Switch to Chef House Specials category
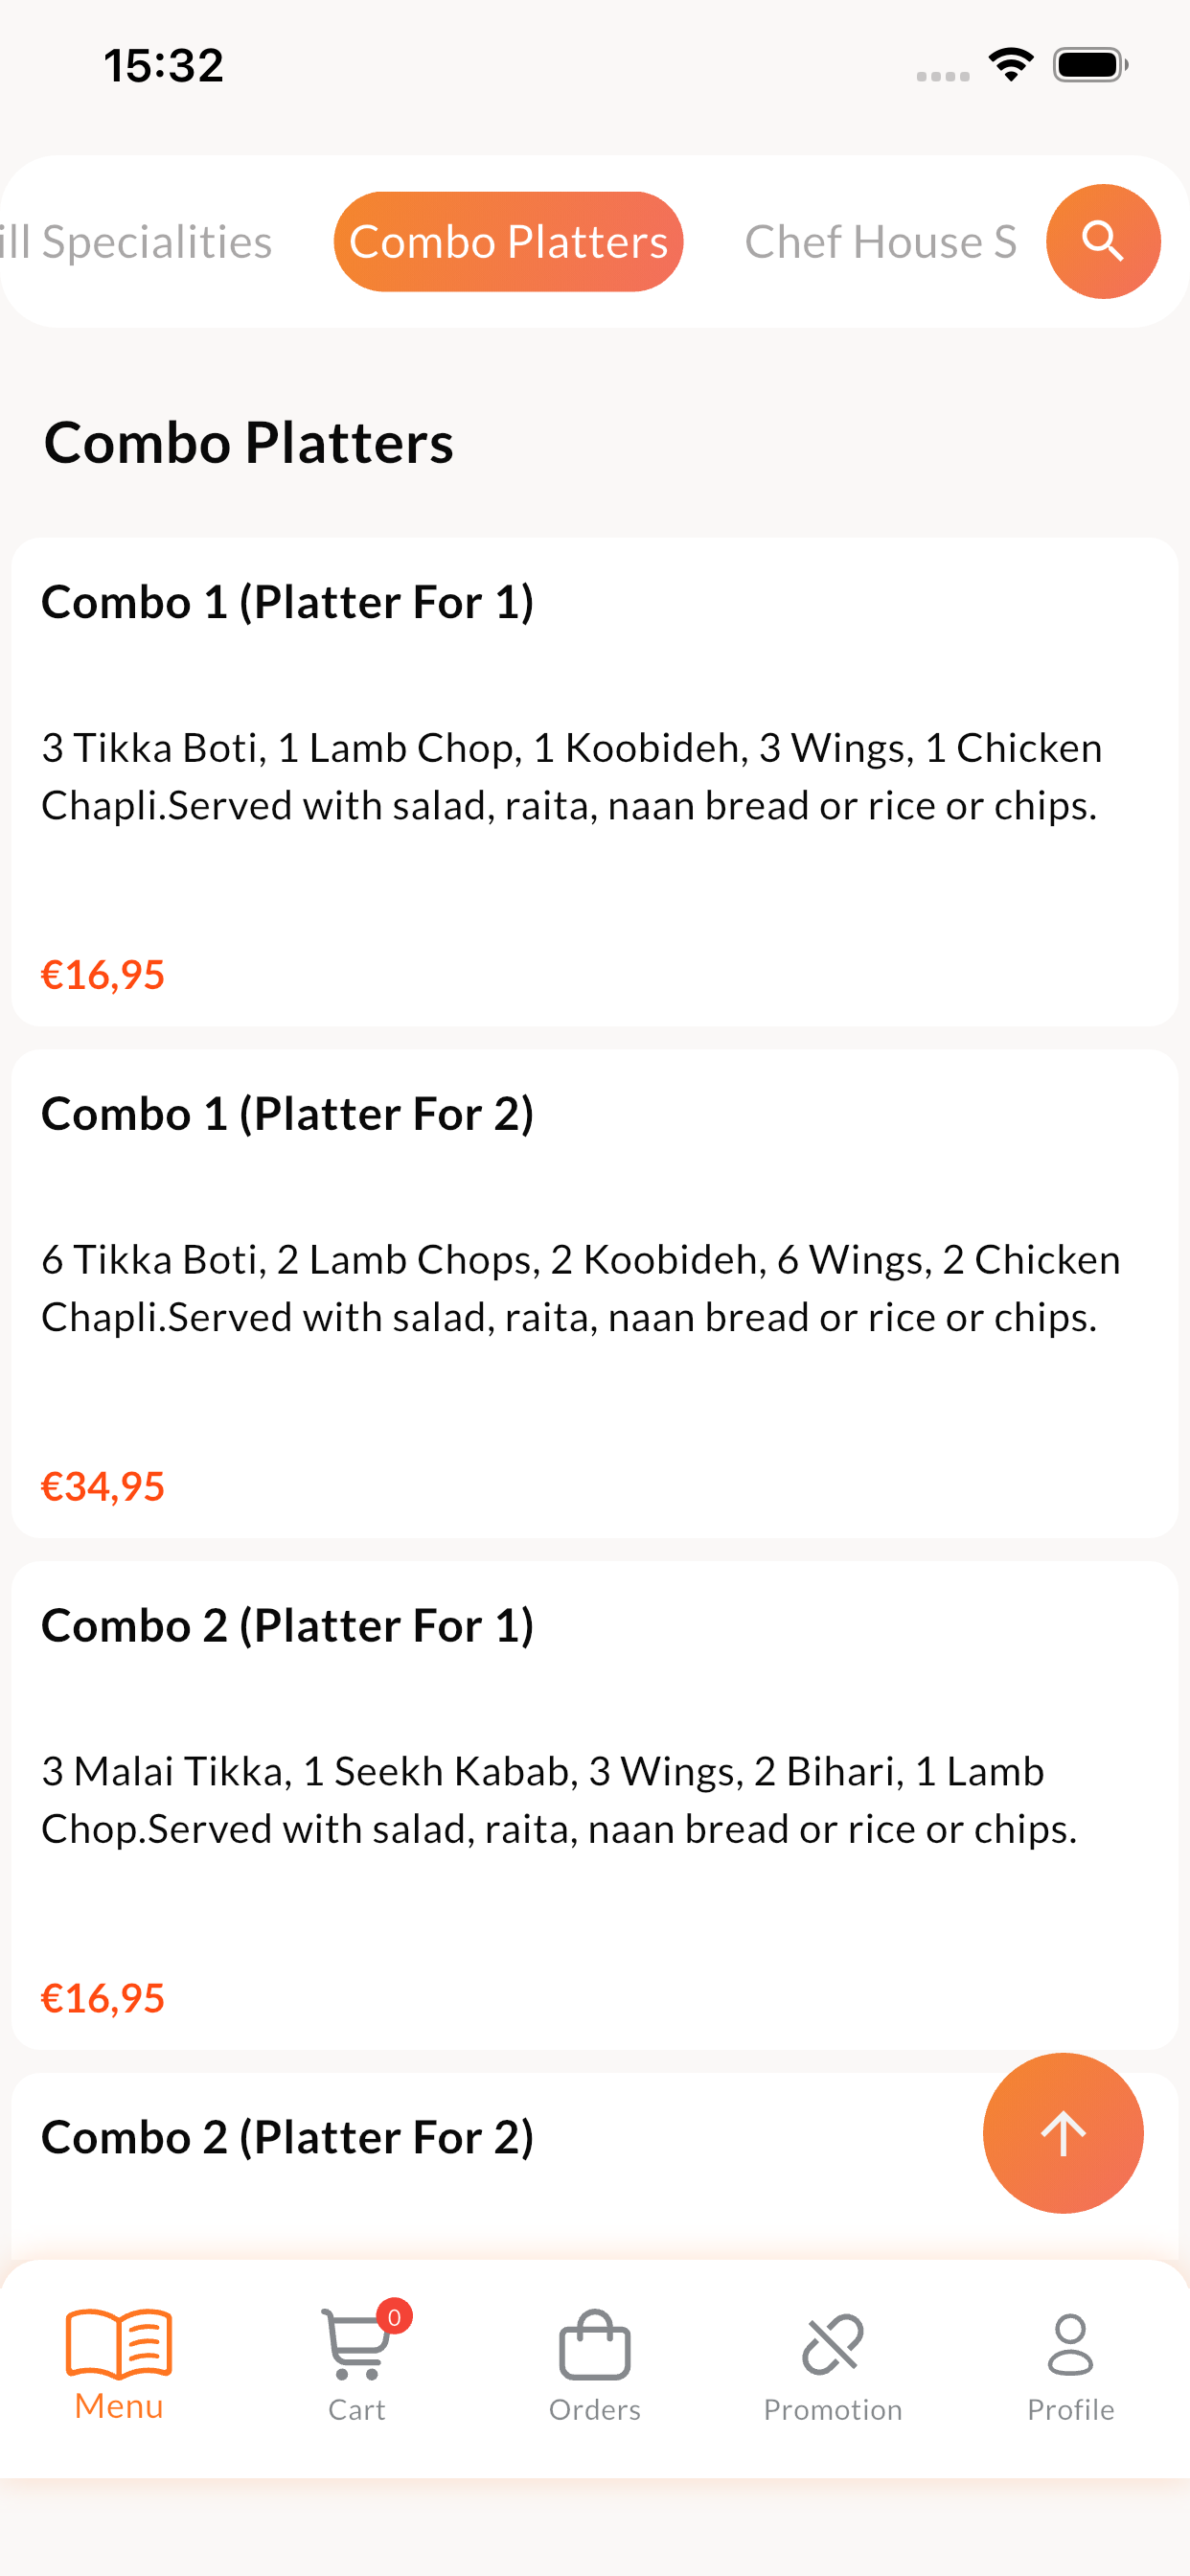 (x=880, y=241)
